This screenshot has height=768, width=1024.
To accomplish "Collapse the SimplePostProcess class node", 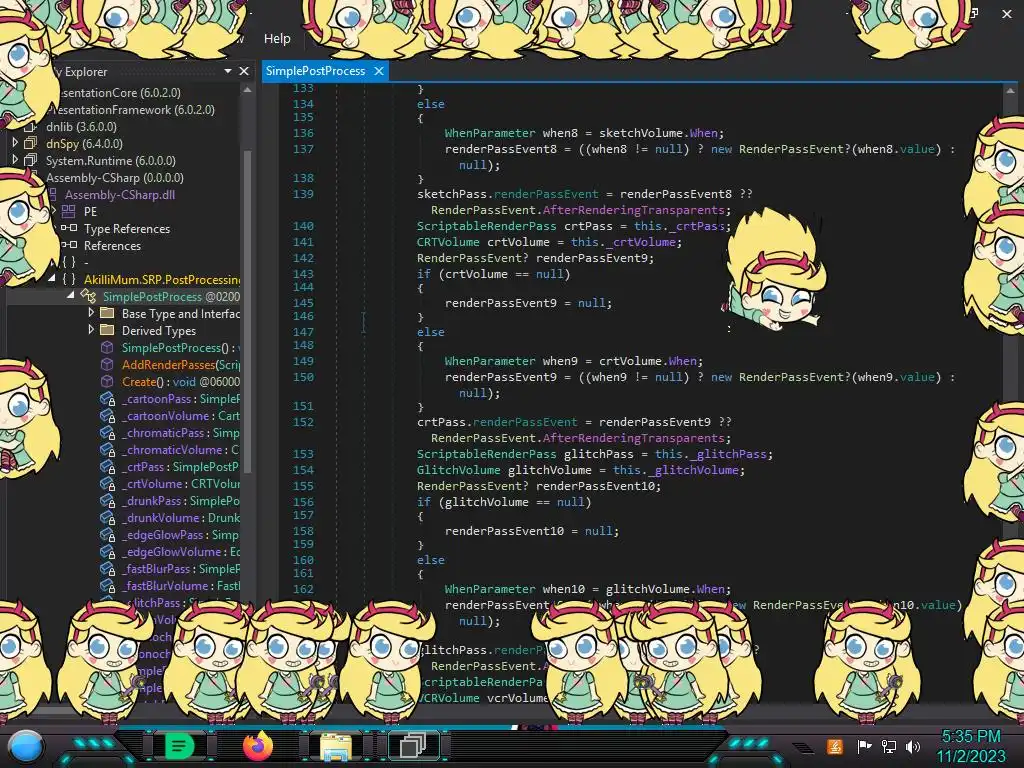I will pyautogui.click(x=71, y=295).
